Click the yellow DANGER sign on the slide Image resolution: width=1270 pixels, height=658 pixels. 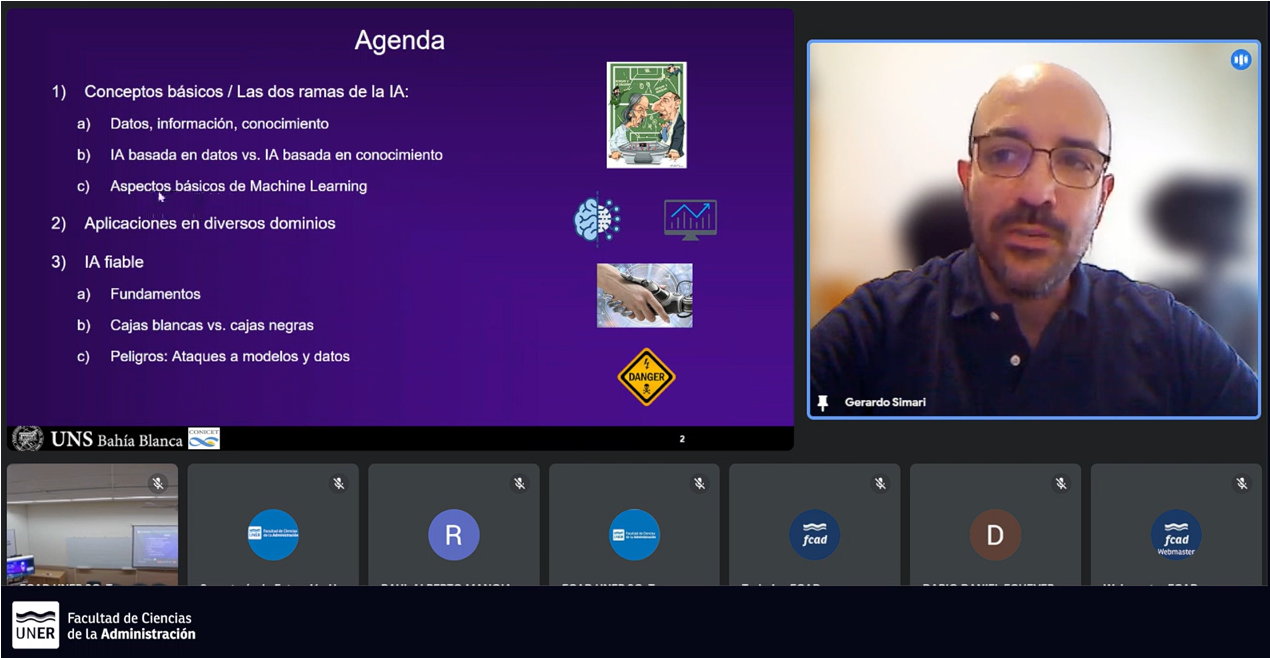[647, 377]
